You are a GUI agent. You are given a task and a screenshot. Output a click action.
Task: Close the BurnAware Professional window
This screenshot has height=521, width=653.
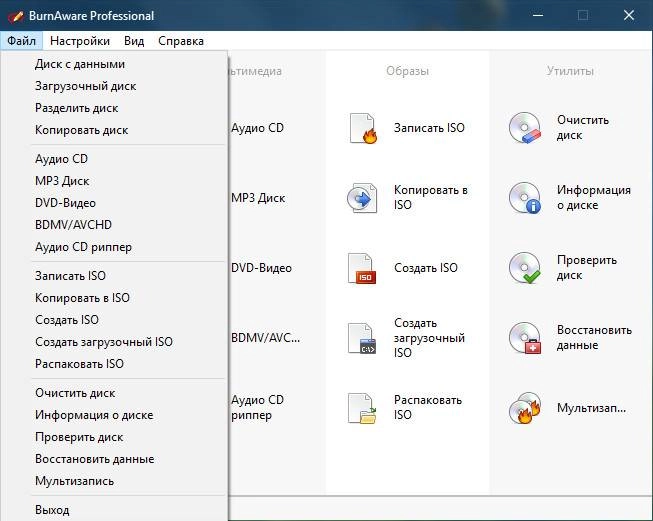tap(629, 16)
